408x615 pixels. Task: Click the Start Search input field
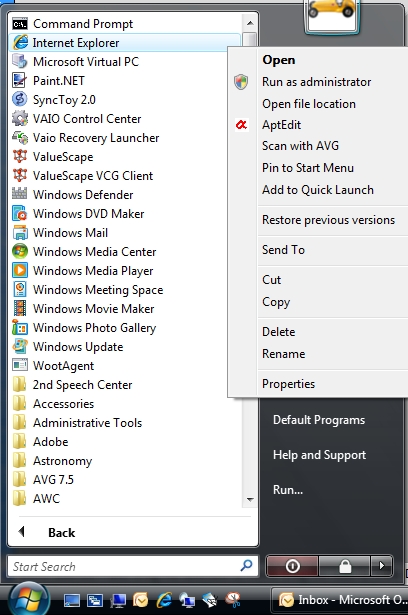[133, 566]
